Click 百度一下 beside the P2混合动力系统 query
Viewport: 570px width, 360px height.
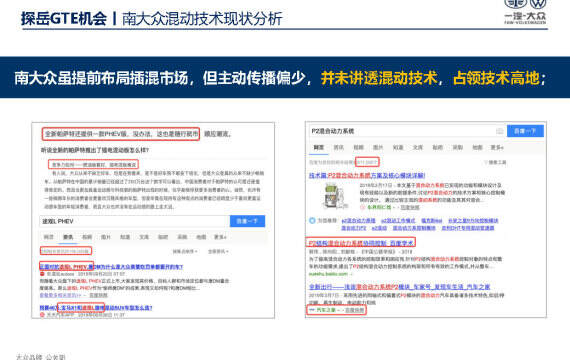coord(525,131)
